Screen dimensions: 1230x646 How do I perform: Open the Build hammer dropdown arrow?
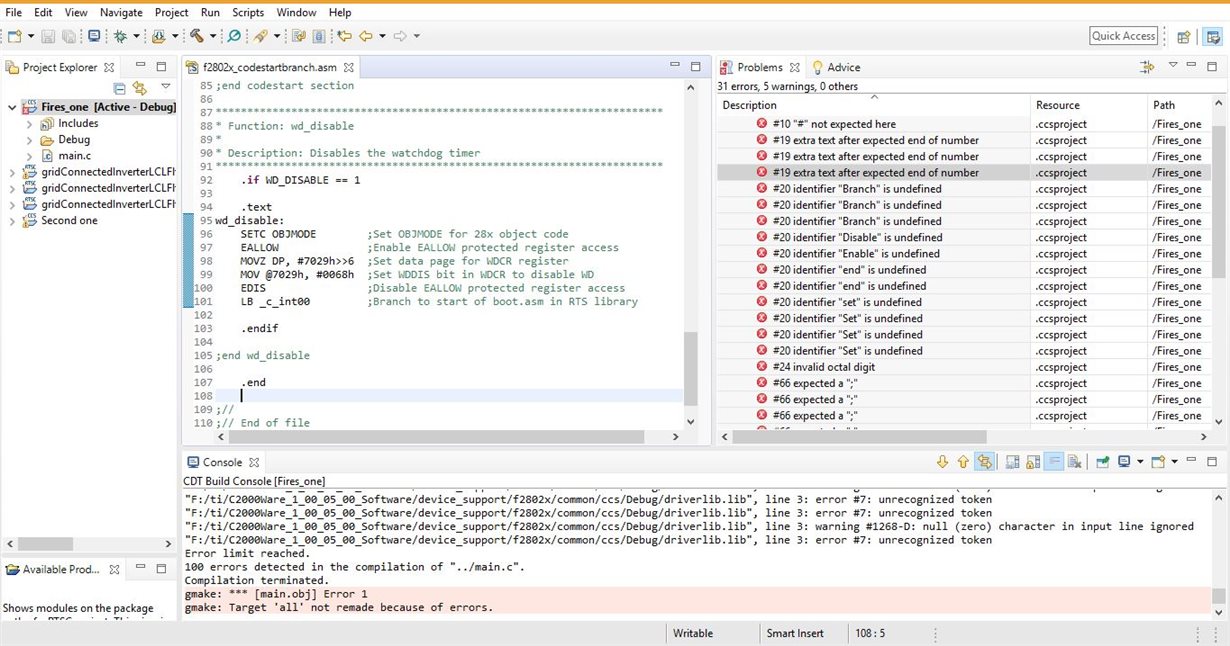(x=212, y=37)
